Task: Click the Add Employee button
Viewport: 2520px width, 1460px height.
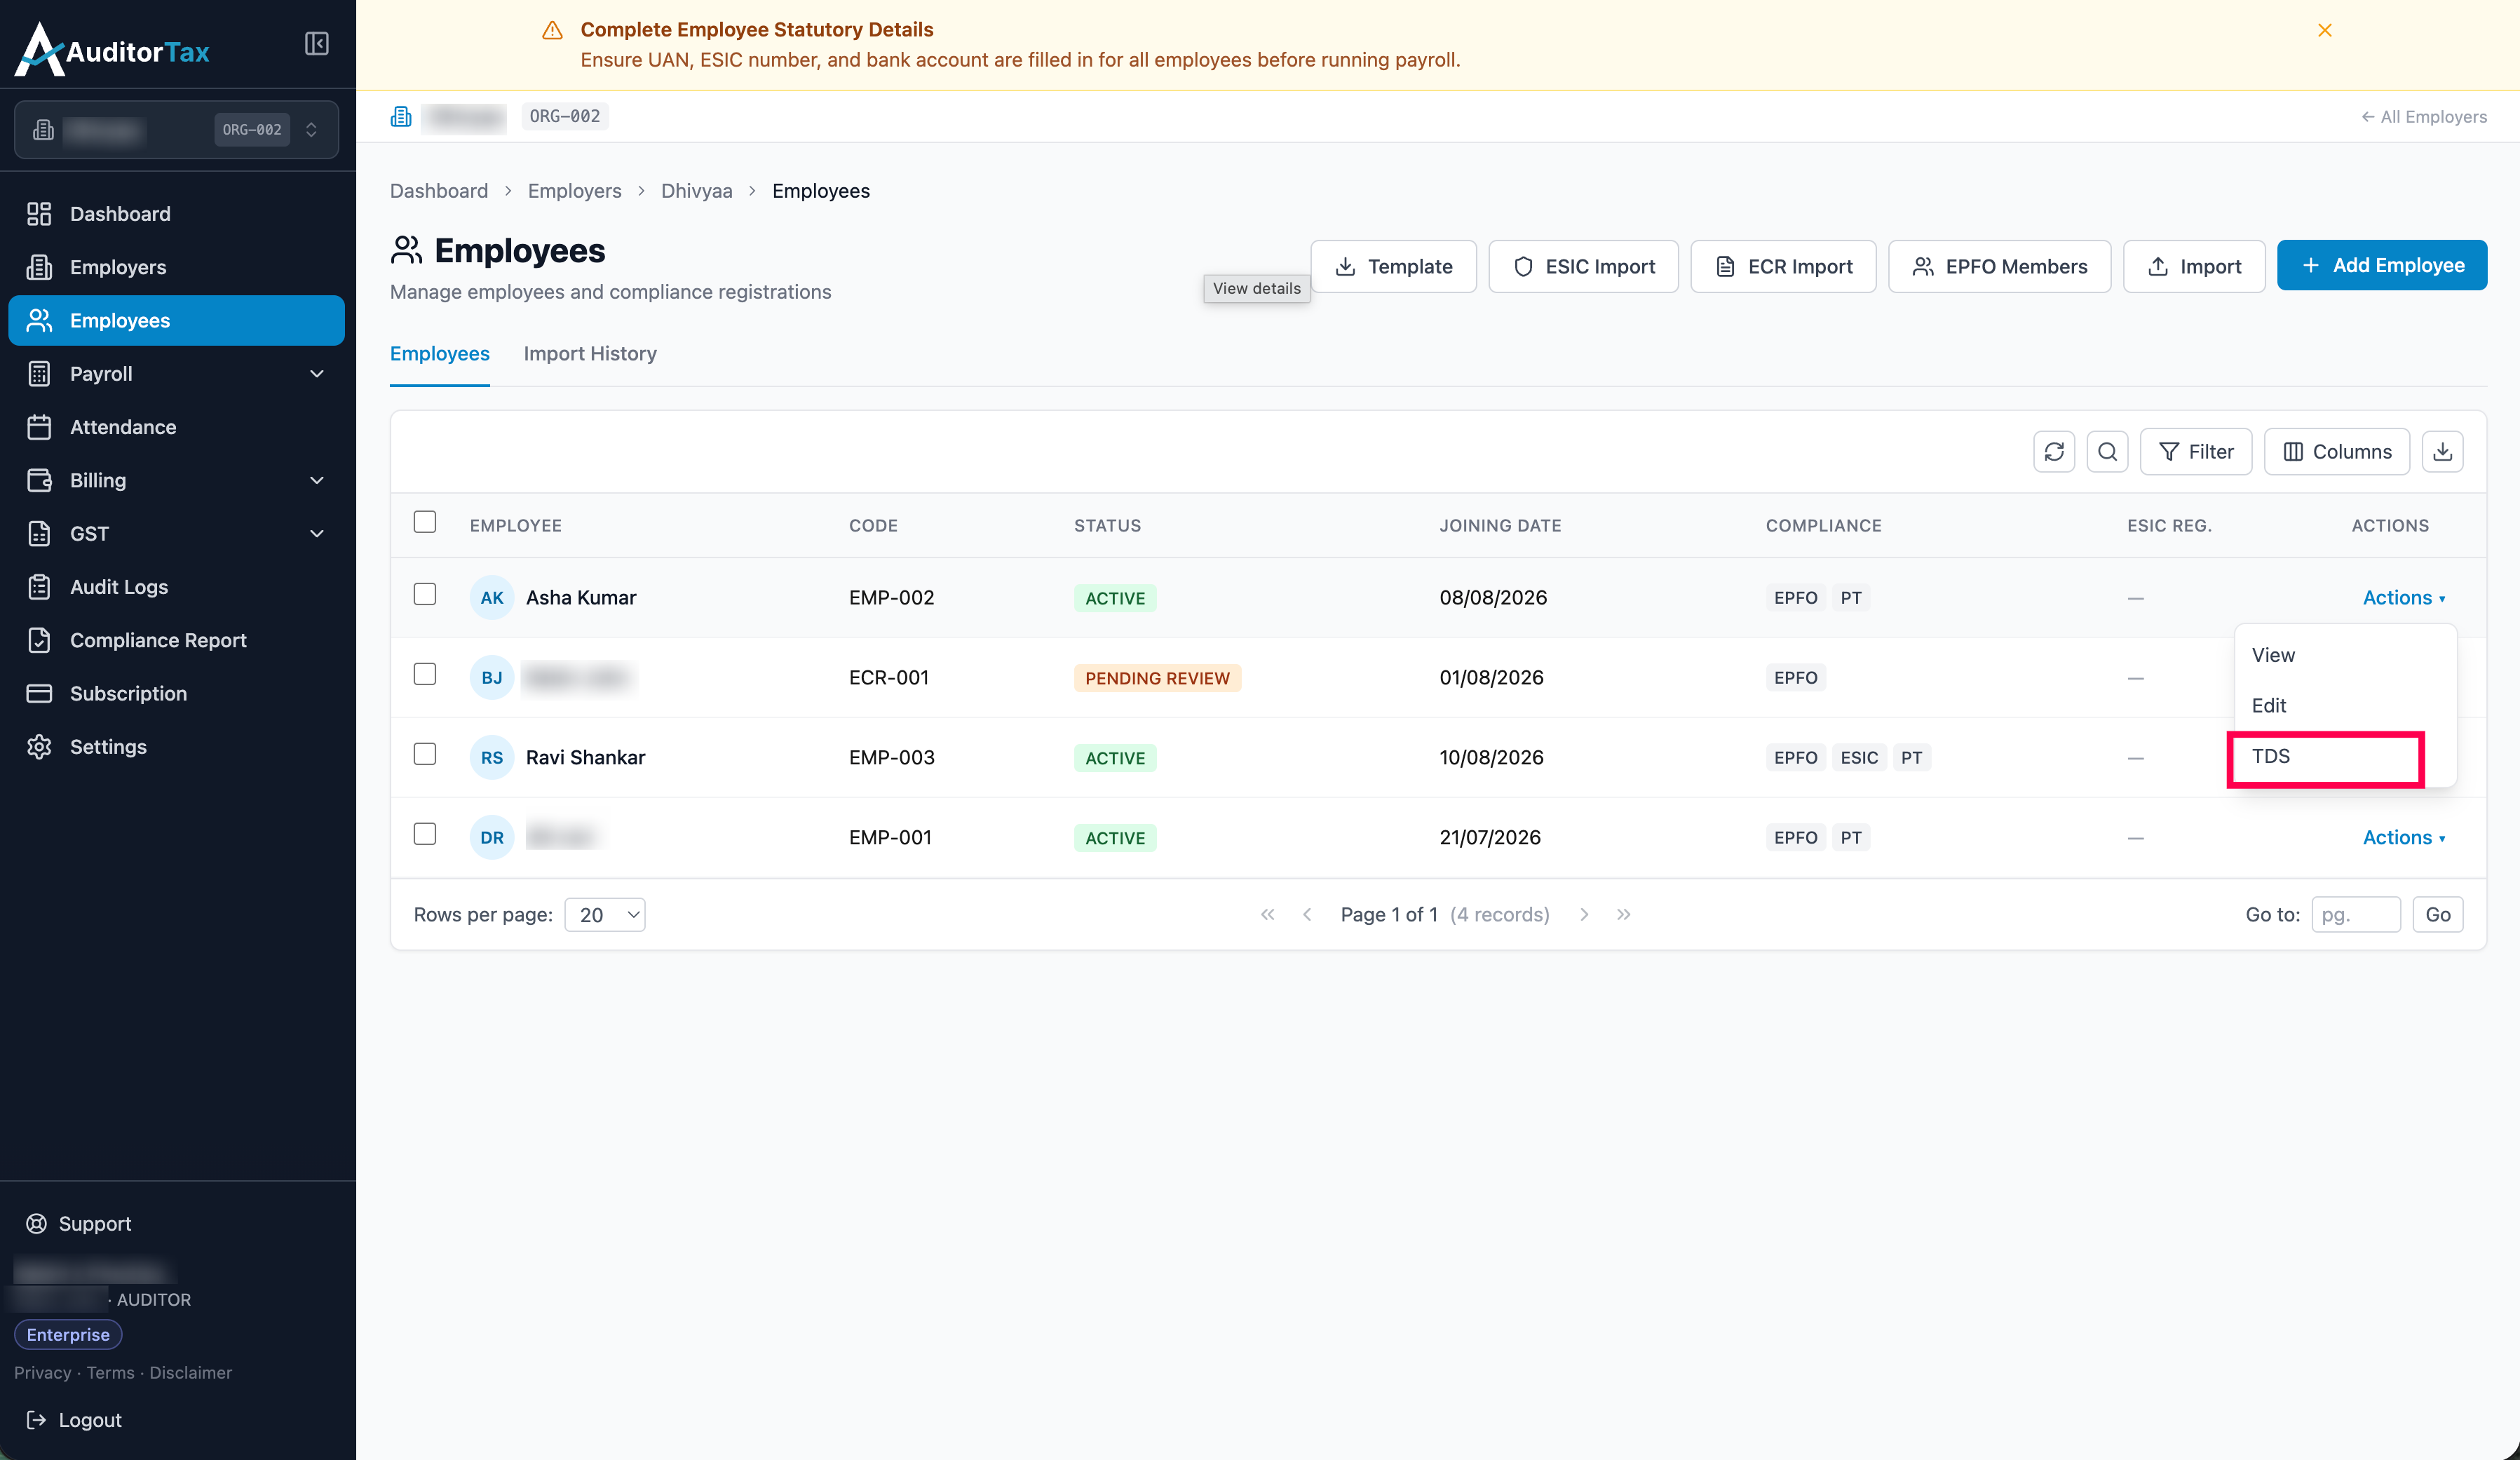Action: point(2382,266)
